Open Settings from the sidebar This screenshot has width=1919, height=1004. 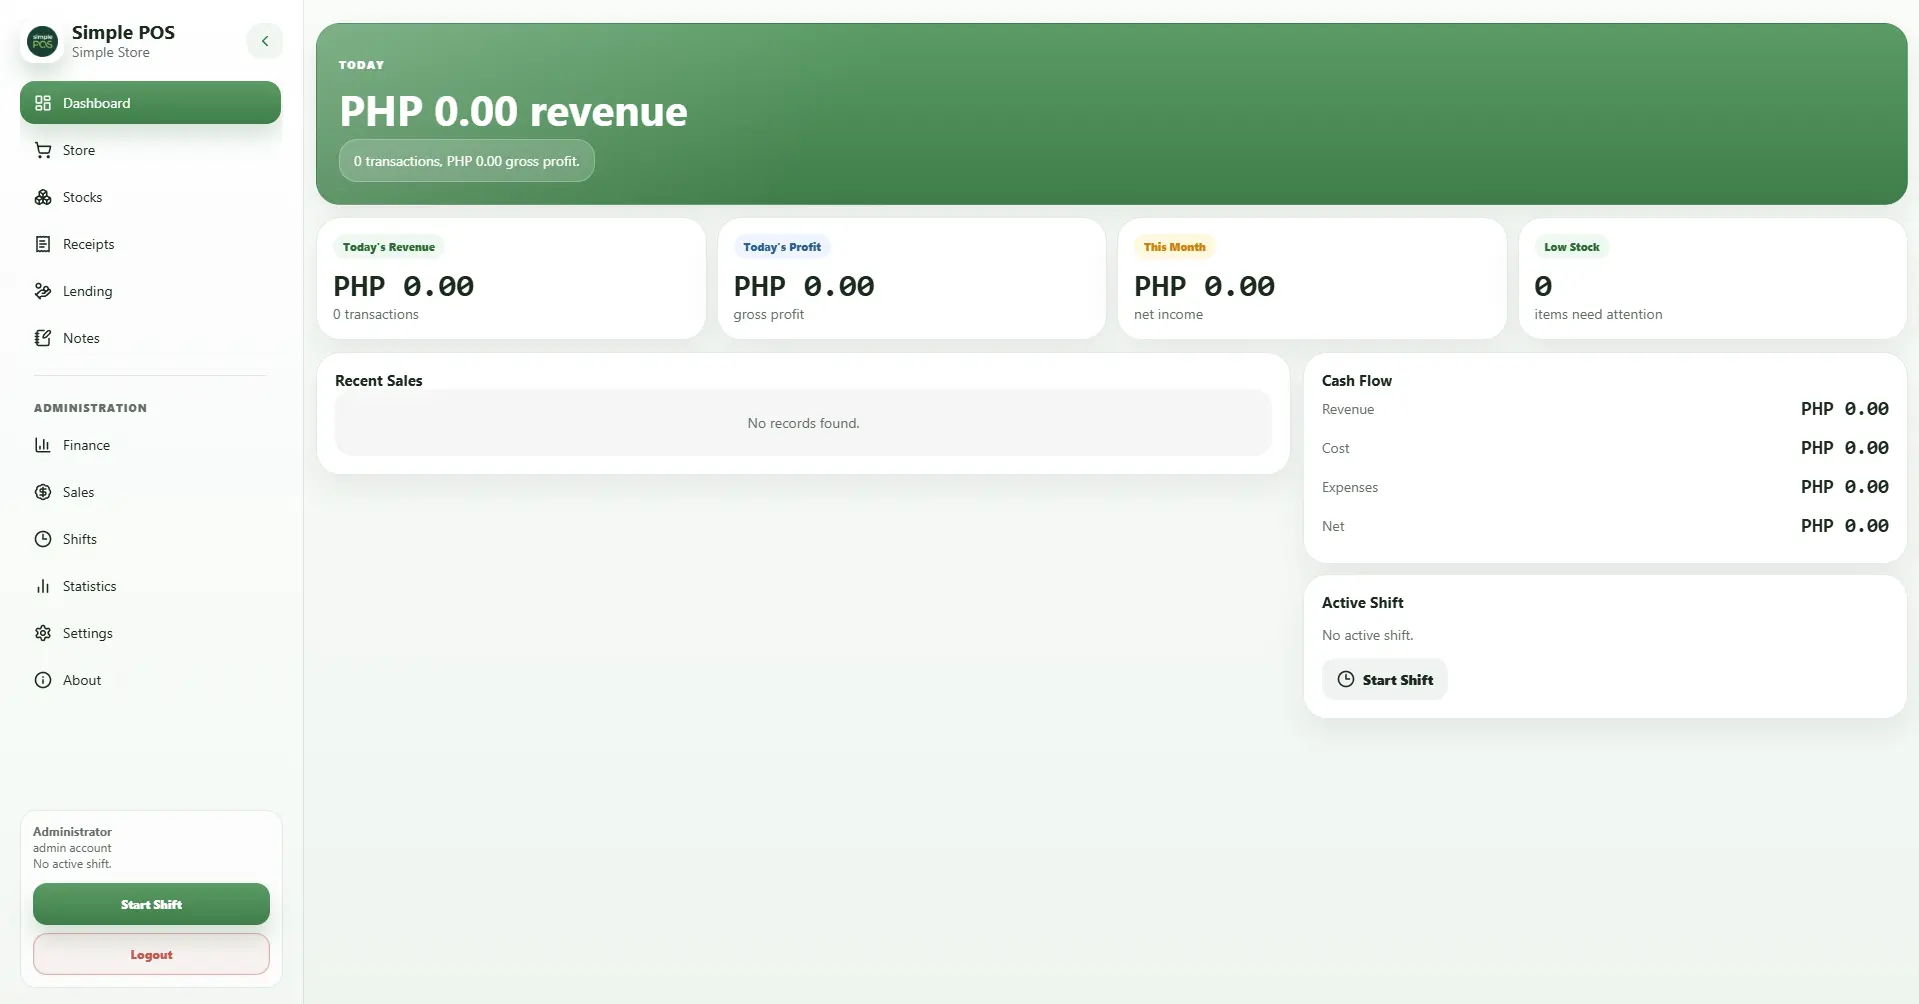[150, 633]
